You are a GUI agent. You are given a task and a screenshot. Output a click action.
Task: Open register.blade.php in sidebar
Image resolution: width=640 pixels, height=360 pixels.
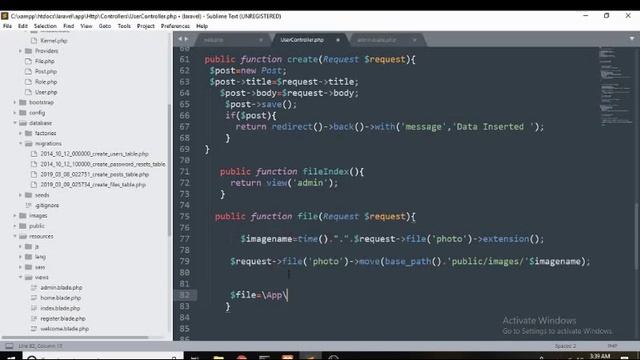(63, 318)
